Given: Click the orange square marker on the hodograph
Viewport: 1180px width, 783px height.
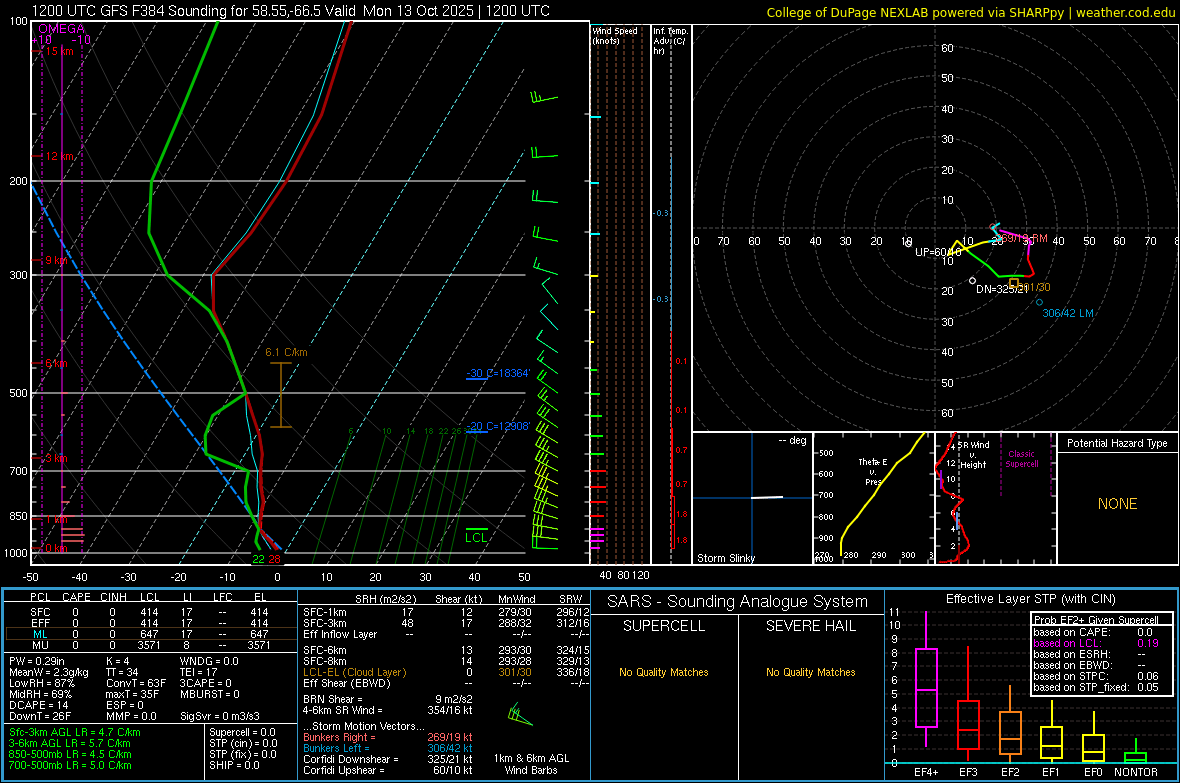Looking at the screenshot, I should pyautogui.click(x=1014, y=283).
